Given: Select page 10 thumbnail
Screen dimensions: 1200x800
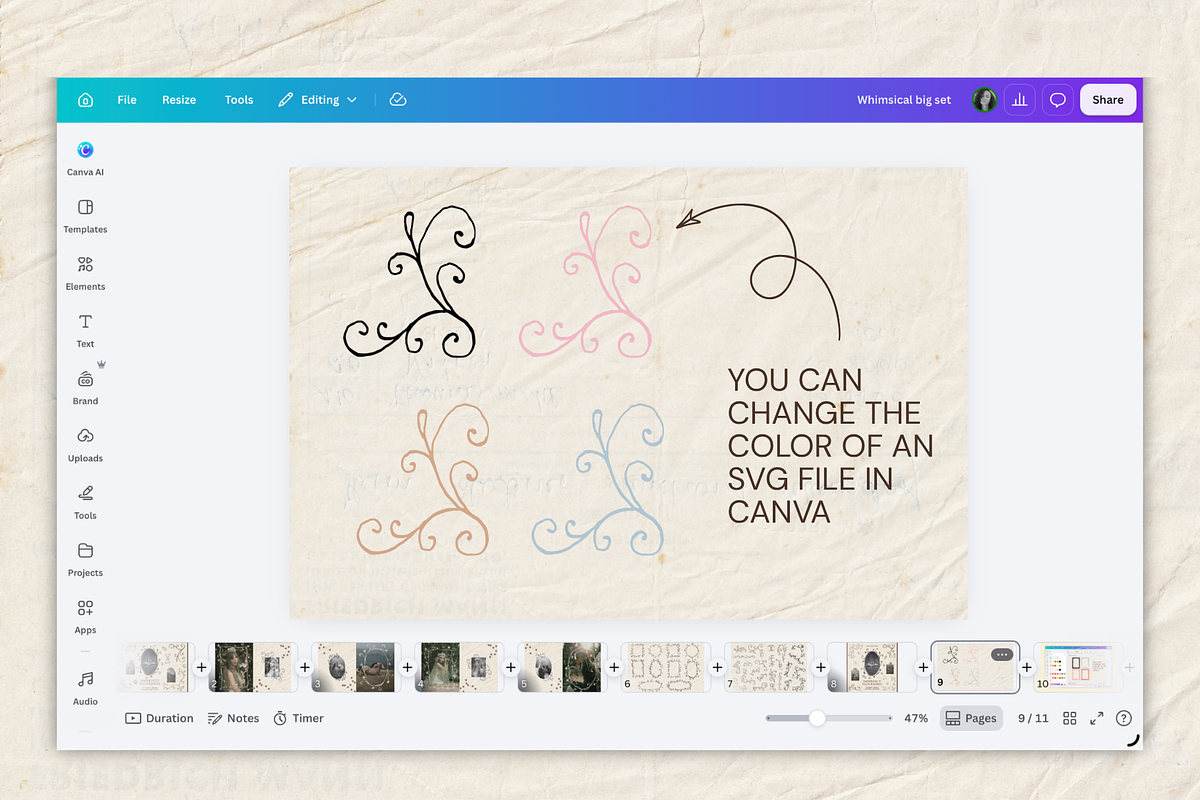Looking at the screenshot, I should coord(1078,667).
